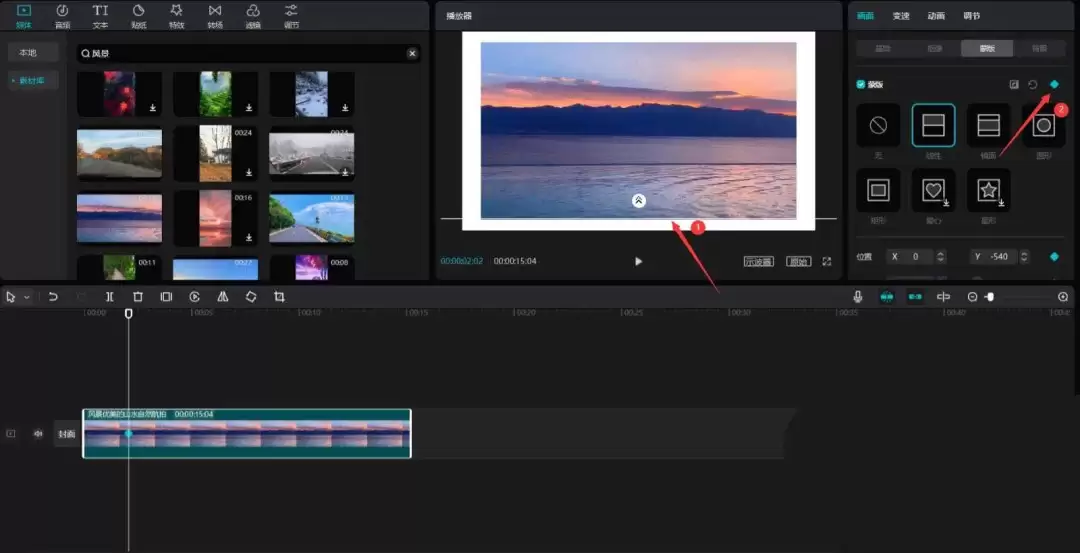
Task: Click the timeline zoom slider
Action: click(x=990, y=297)
